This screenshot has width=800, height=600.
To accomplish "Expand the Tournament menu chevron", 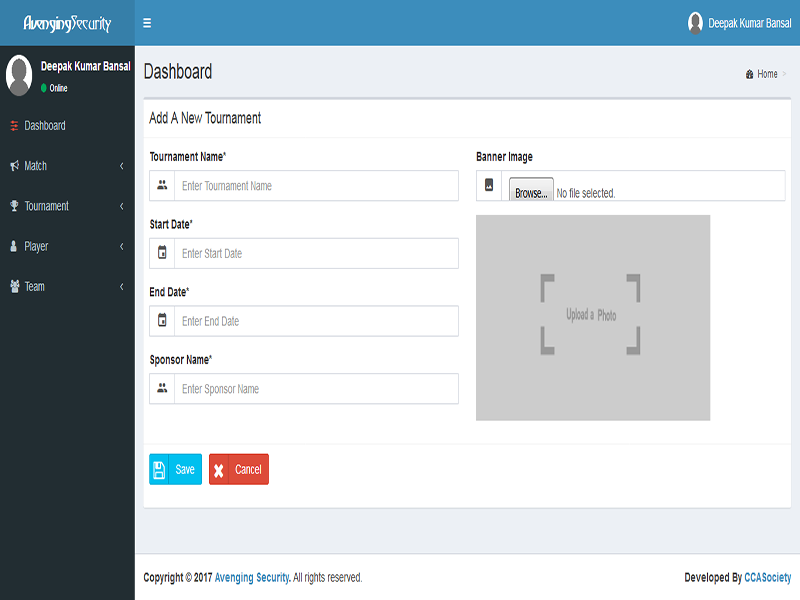I will click(x=121, y=206).
